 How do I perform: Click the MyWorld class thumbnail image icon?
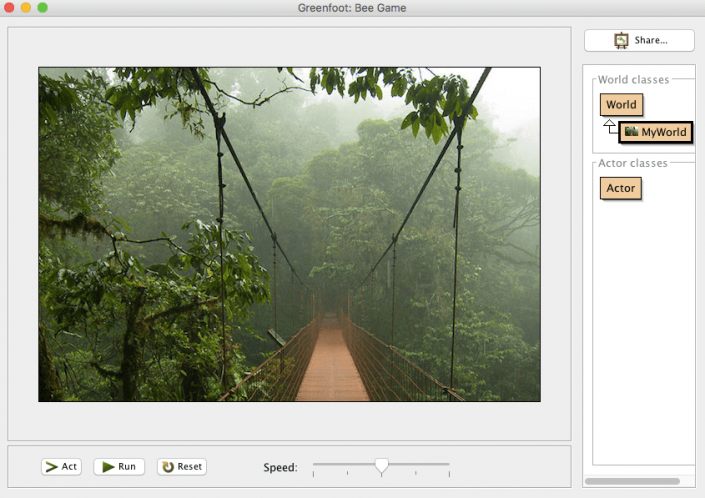pos(631,132)
